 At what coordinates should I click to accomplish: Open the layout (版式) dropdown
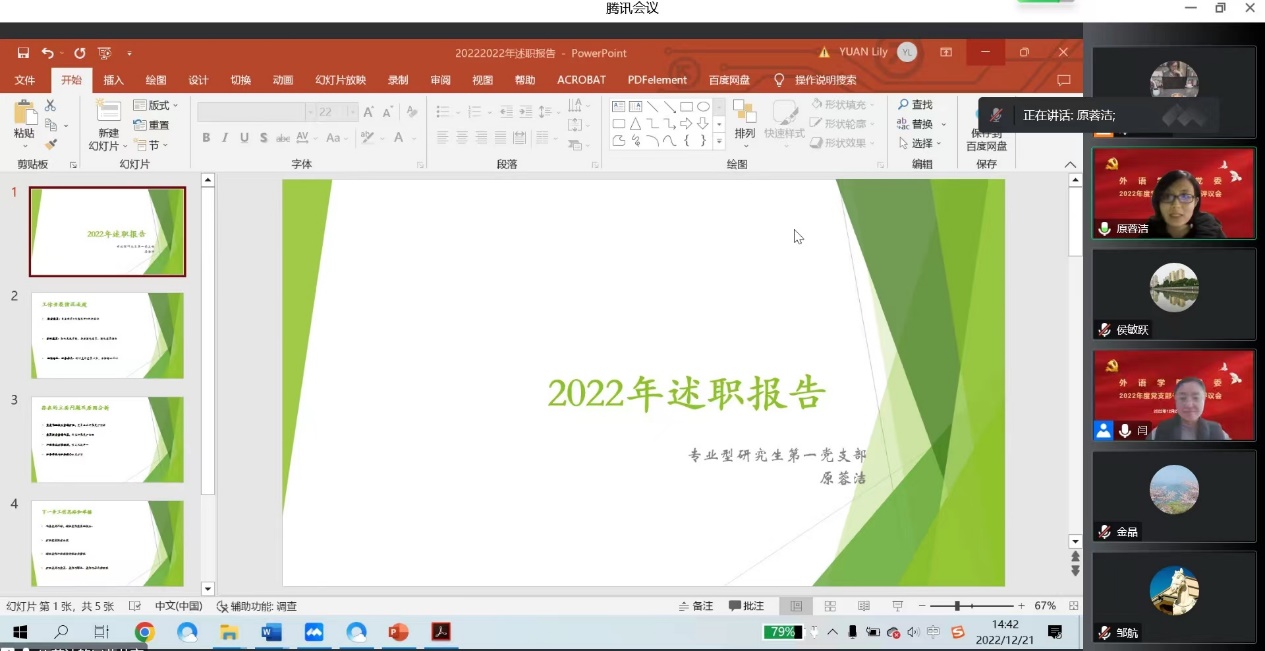pyautogui.click(x=156, y=105)
